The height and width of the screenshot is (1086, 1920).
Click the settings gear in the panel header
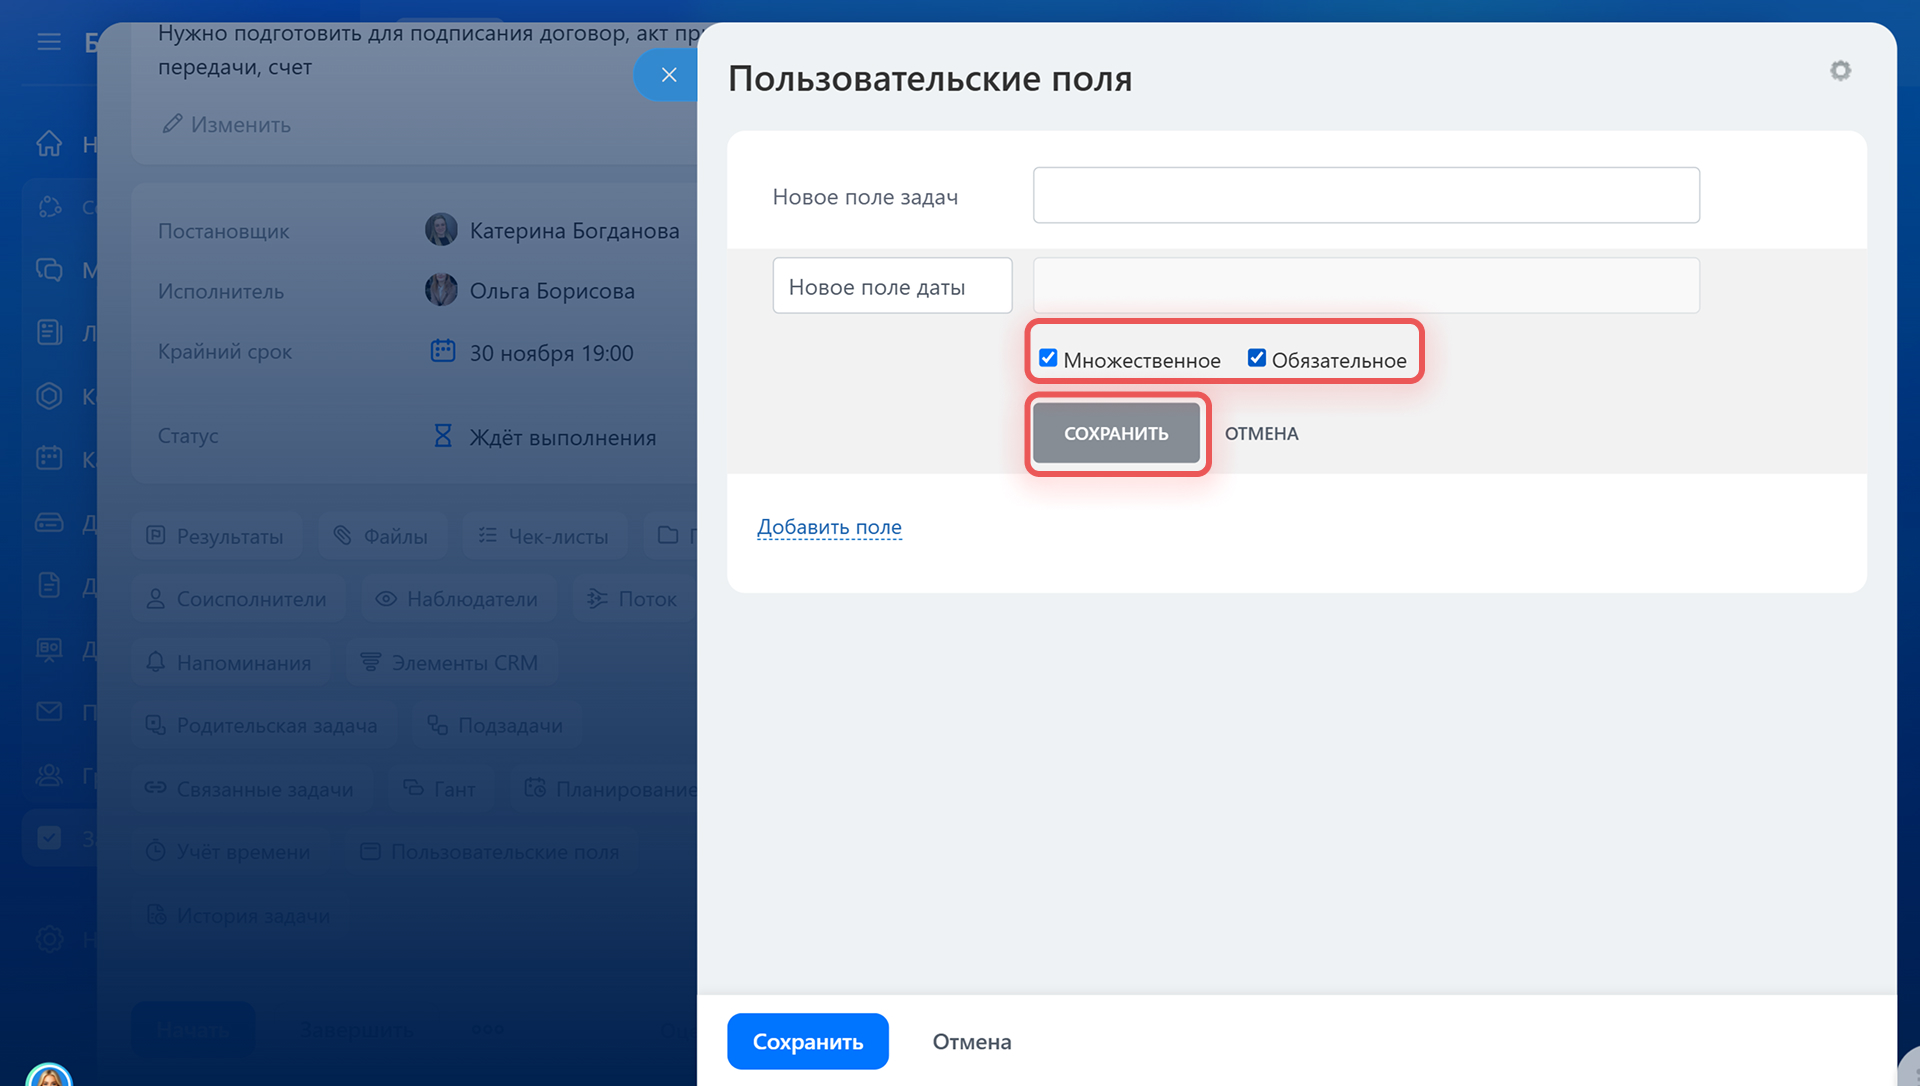[x=1840, y=71]
